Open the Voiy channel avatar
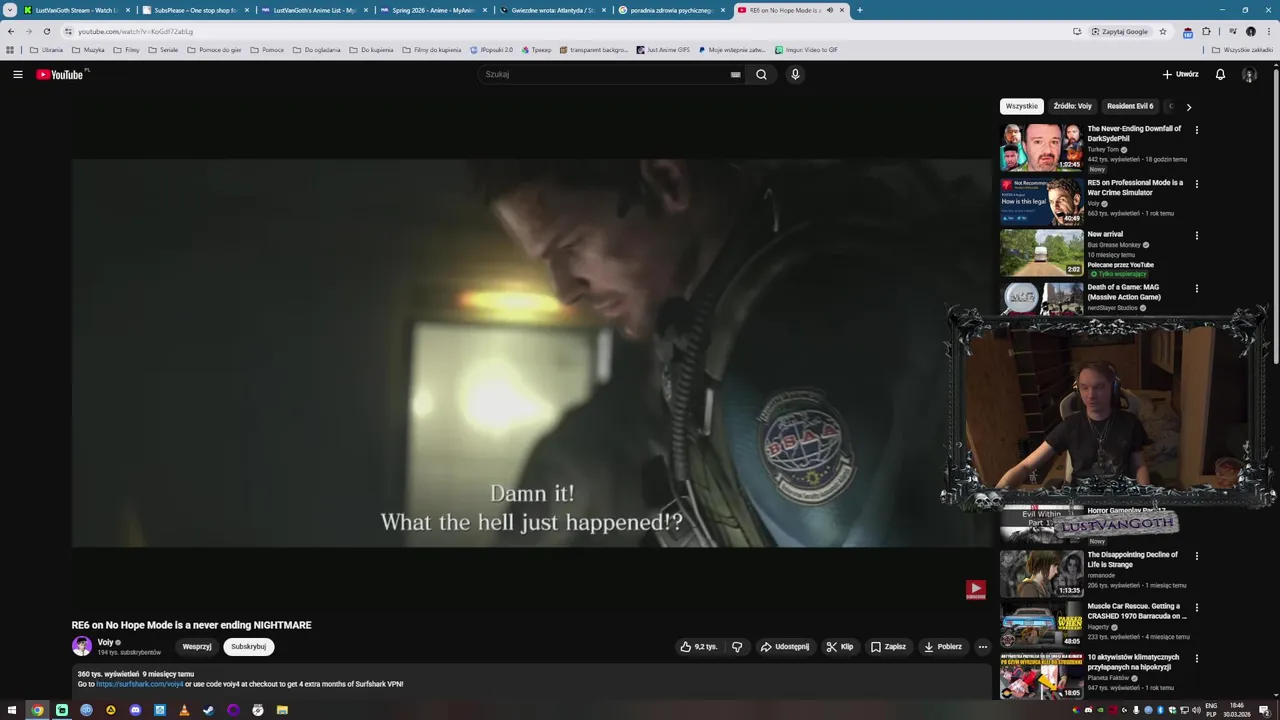This screenshot has width=1280, height=720. [x=82, y=646]
